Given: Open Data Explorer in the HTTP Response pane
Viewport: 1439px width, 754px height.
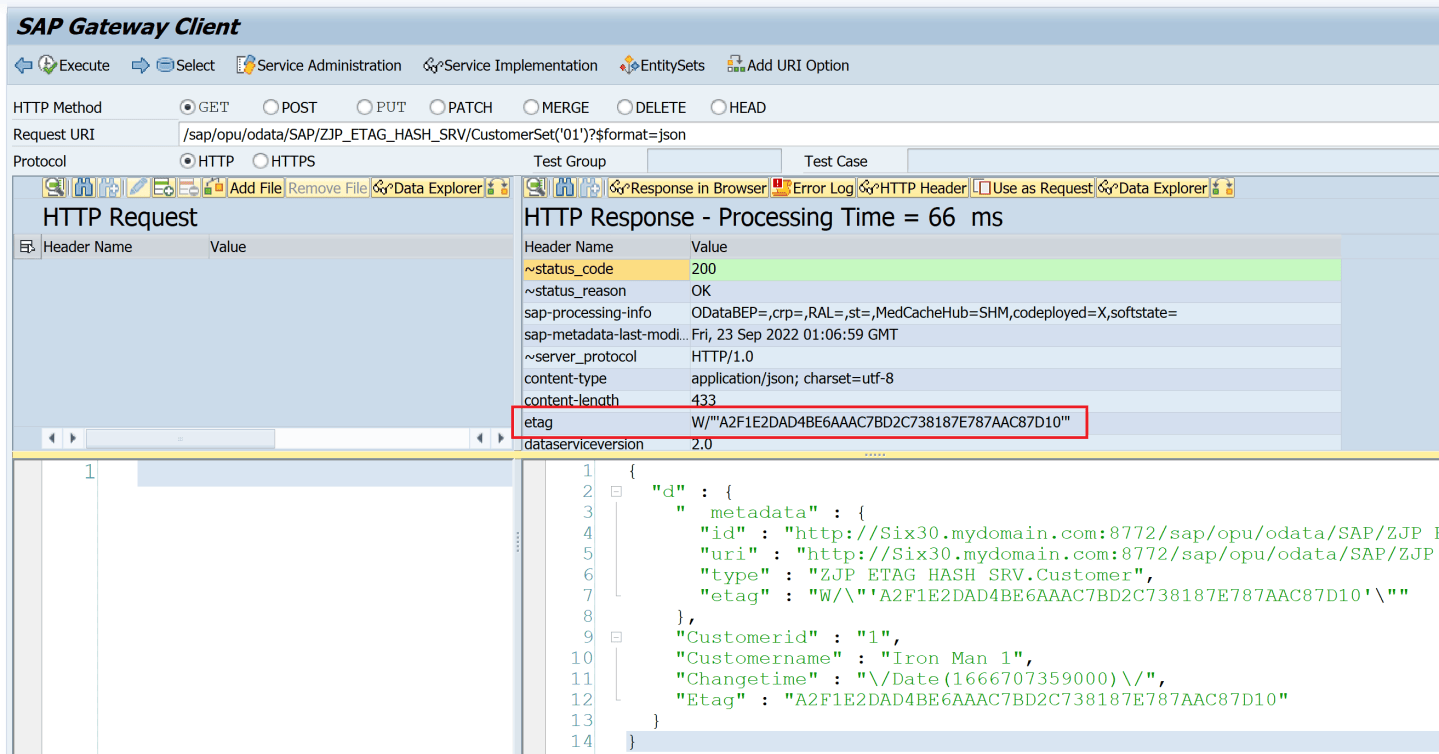Looking at the screenshot, I should coord(1153,188).
